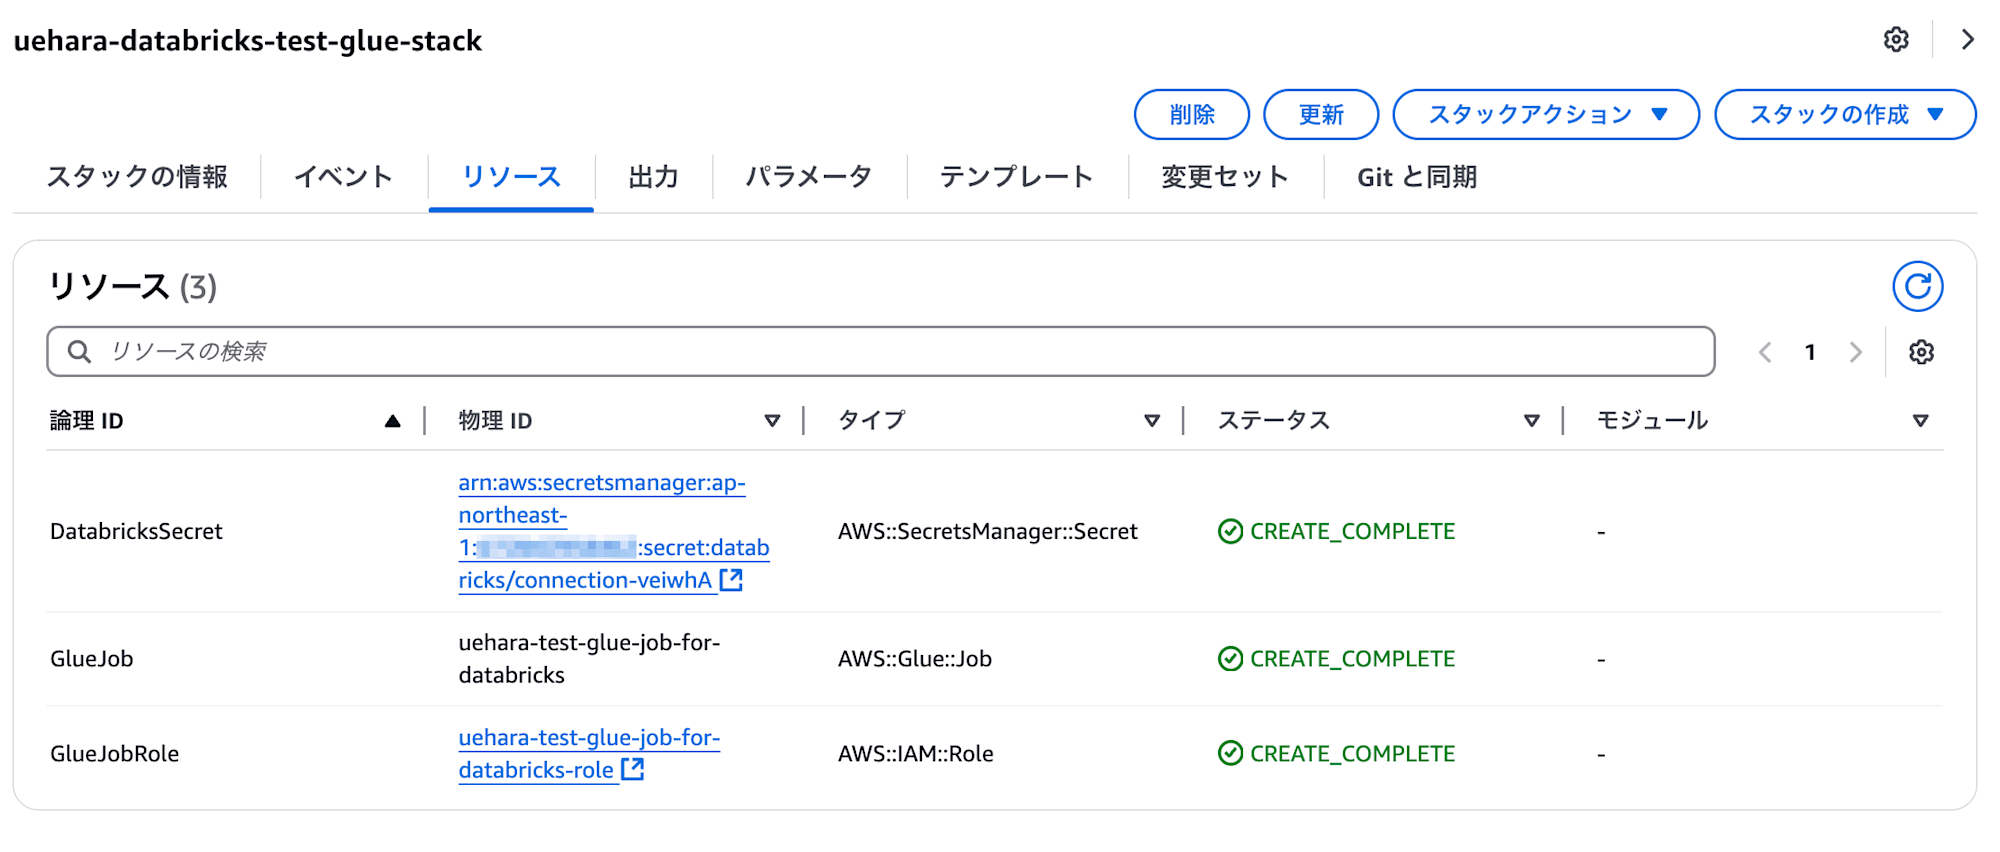Click the search magnifier icon

click(79, 351)
